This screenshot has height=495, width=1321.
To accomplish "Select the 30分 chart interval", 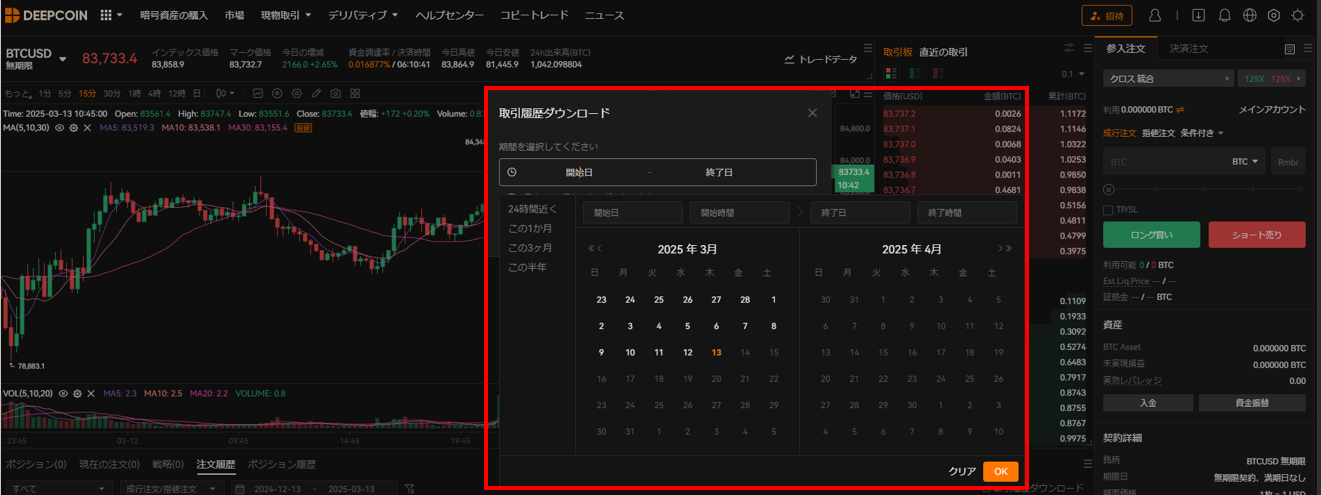I will [x=112, y=93].
